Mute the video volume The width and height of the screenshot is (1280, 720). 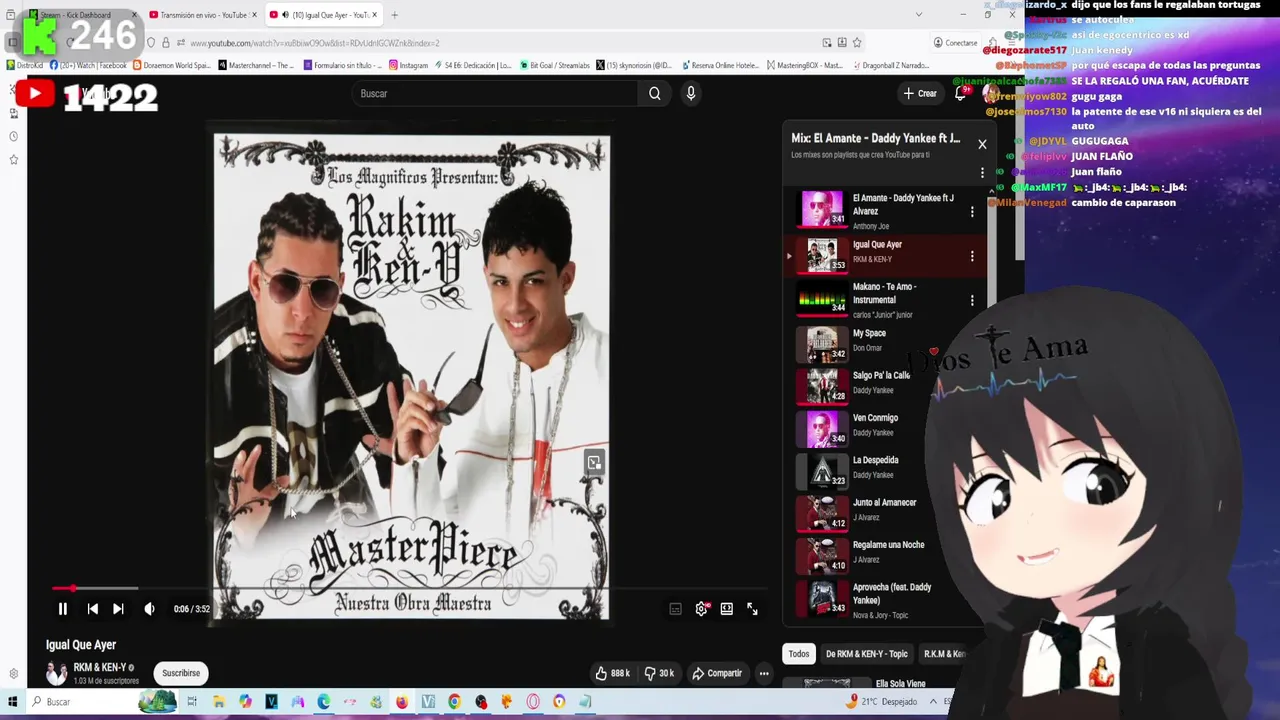point(149,608)
